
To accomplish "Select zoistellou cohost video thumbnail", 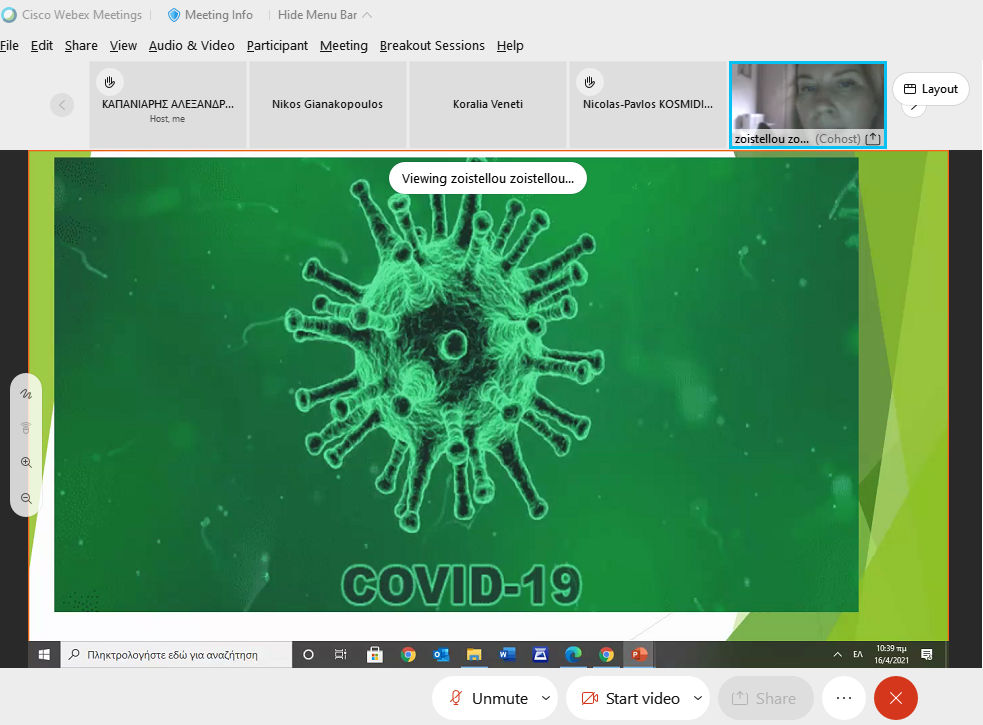I will 807,104.
